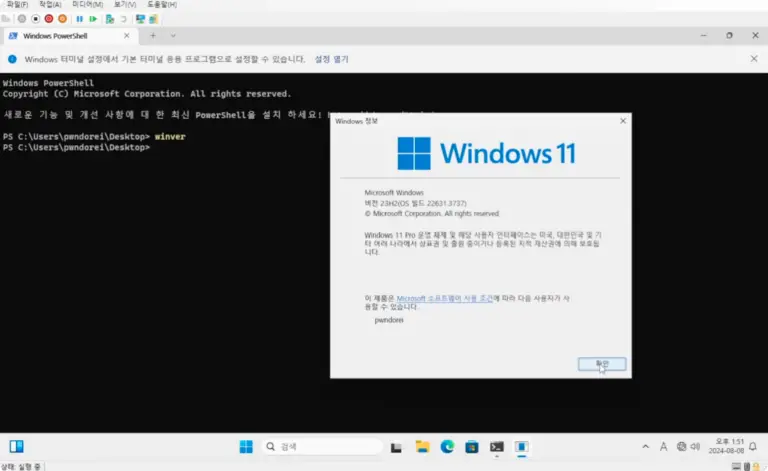The image size is (768, 471).
Task: Click the grey Start VM toolbar icon
Action: point(22,19)
